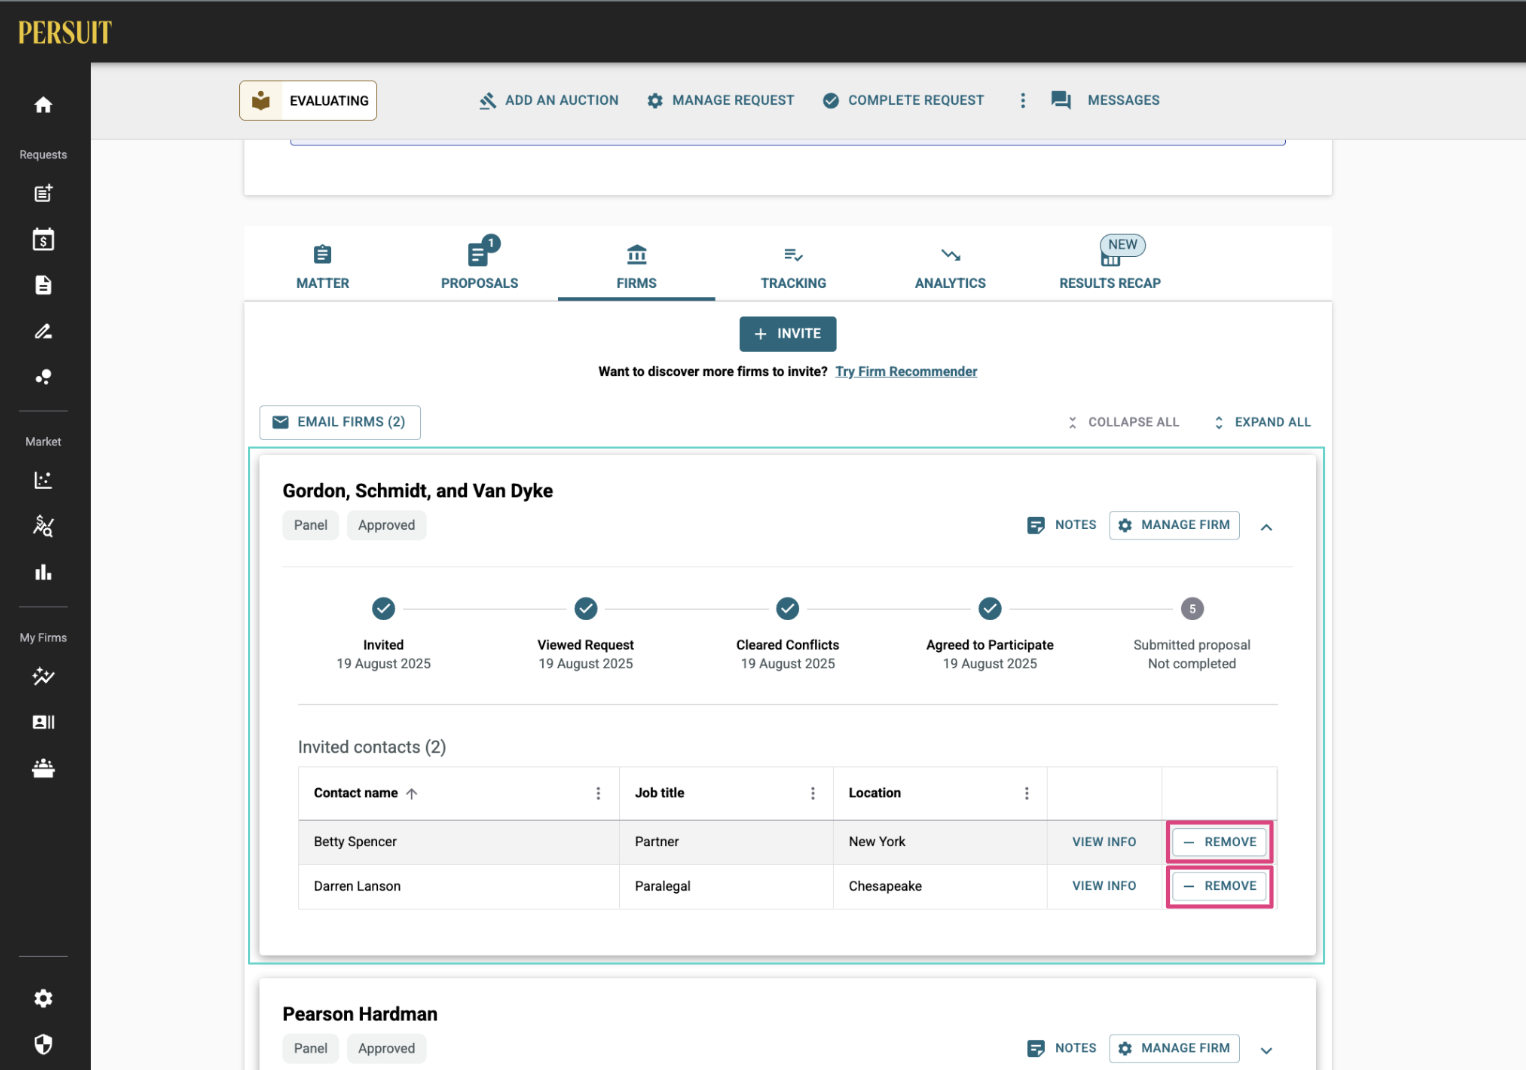Click Manage Firm for Gordon, Schmidt, and Van Dyke
Viewport: 1526px width, 1070px height.
pos(1174,525)
